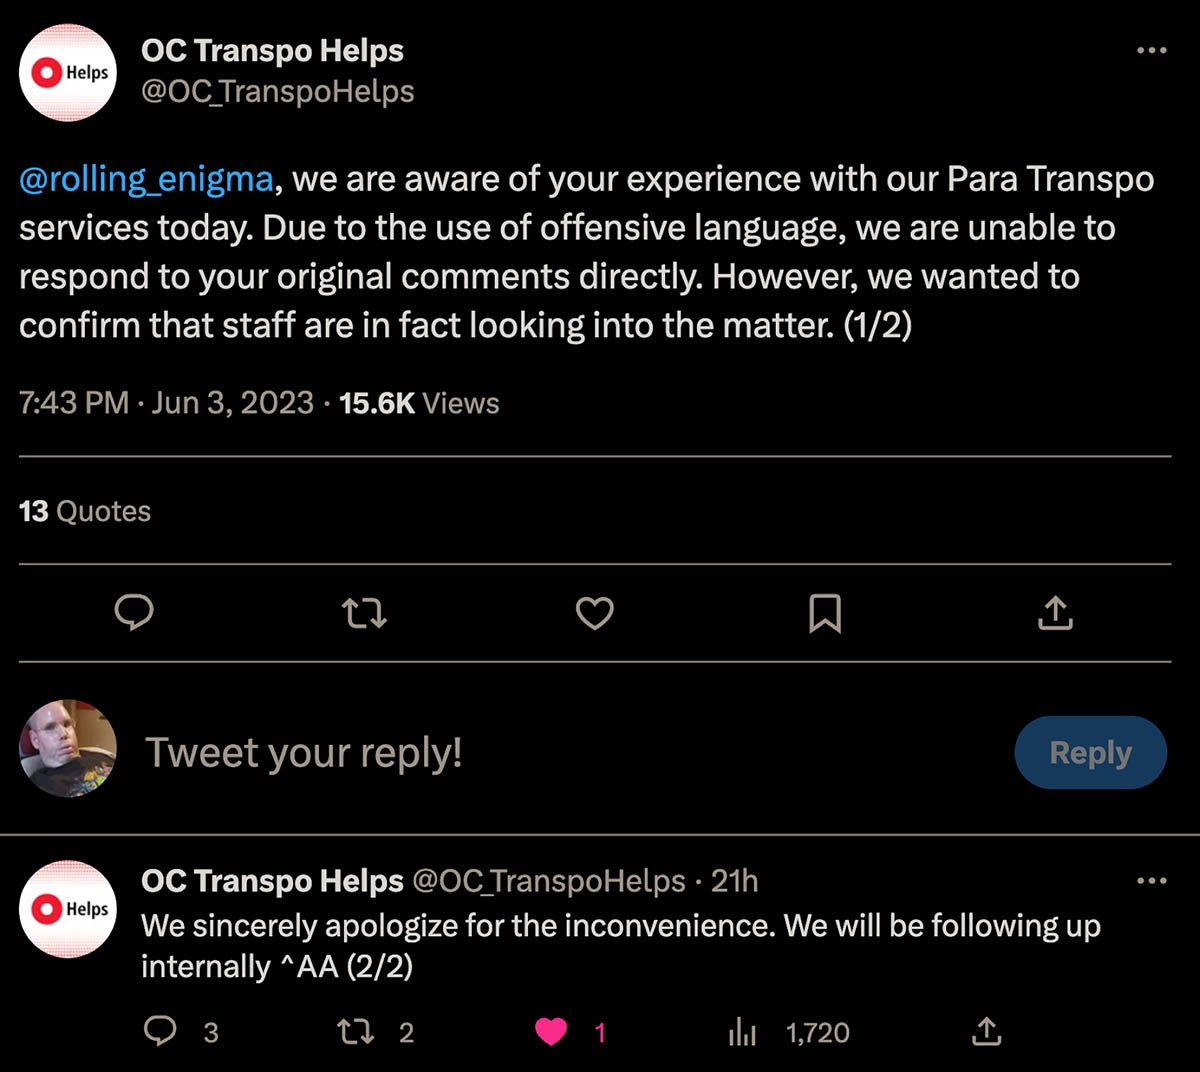The width and height of the screenshot is (1200, 1072).
Task: Open more options for main tweet
Action: (x=1151, y=50)
